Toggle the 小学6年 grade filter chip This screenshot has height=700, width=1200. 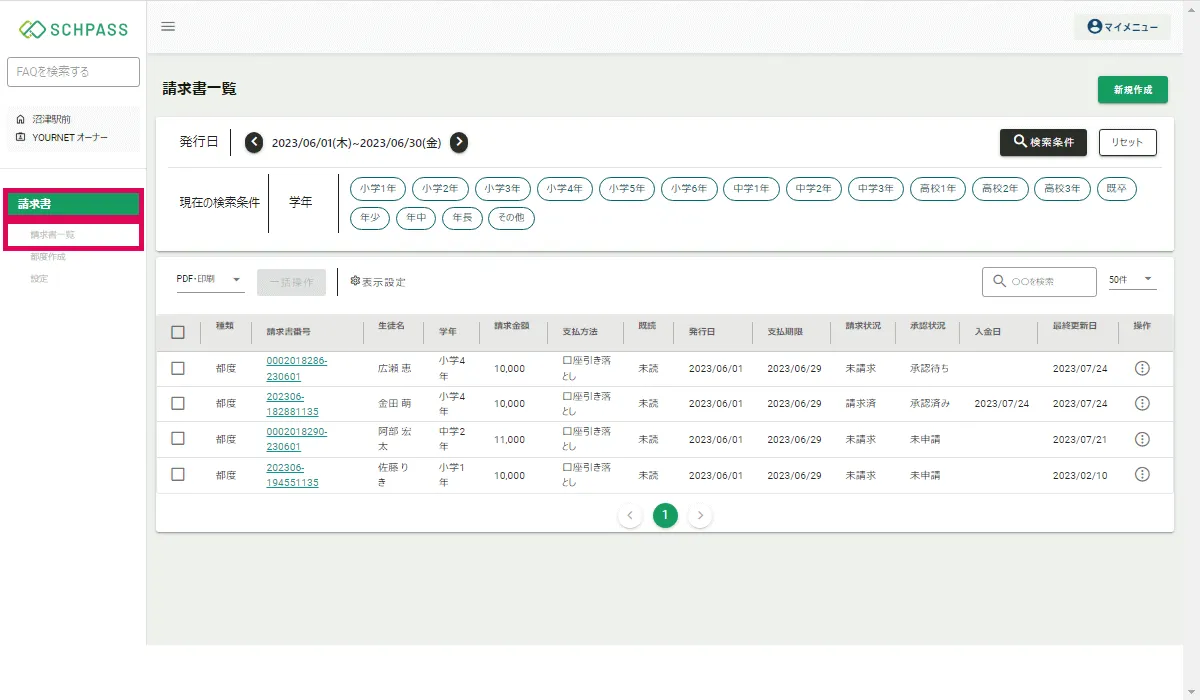click(x=689, y=188)
